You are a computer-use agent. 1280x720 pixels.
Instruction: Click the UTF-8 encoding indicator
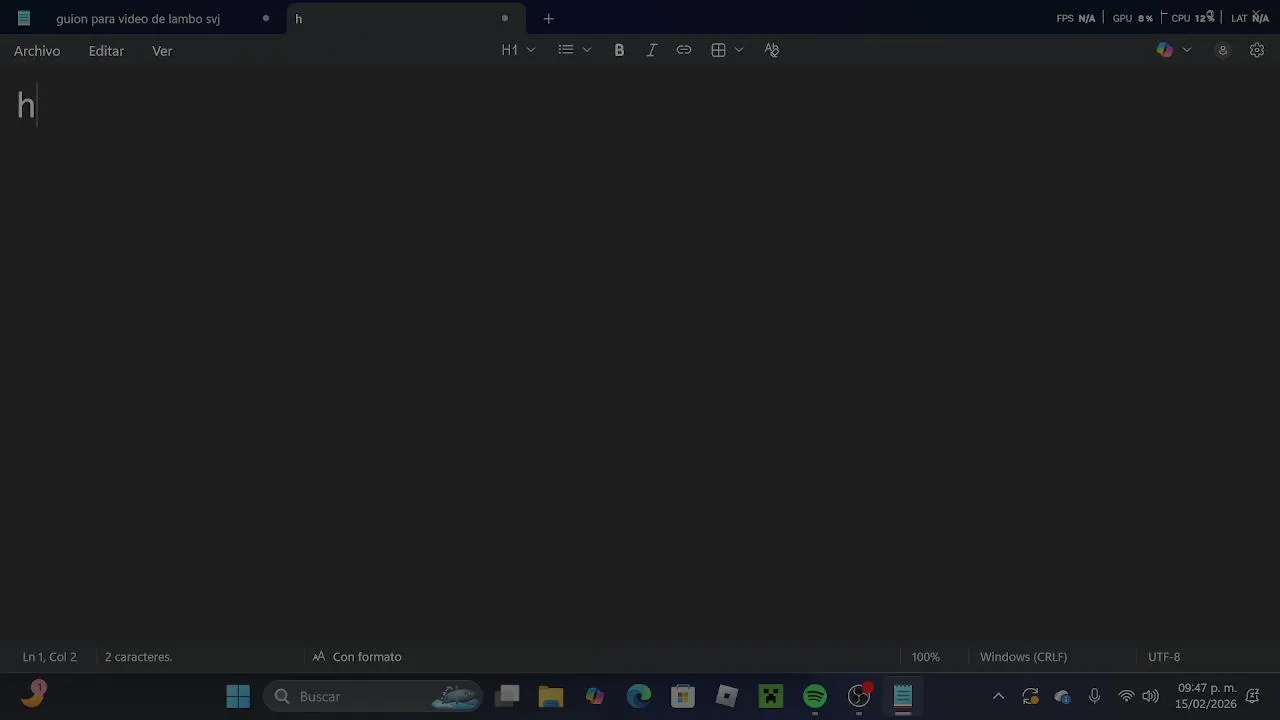point(1164,657)
